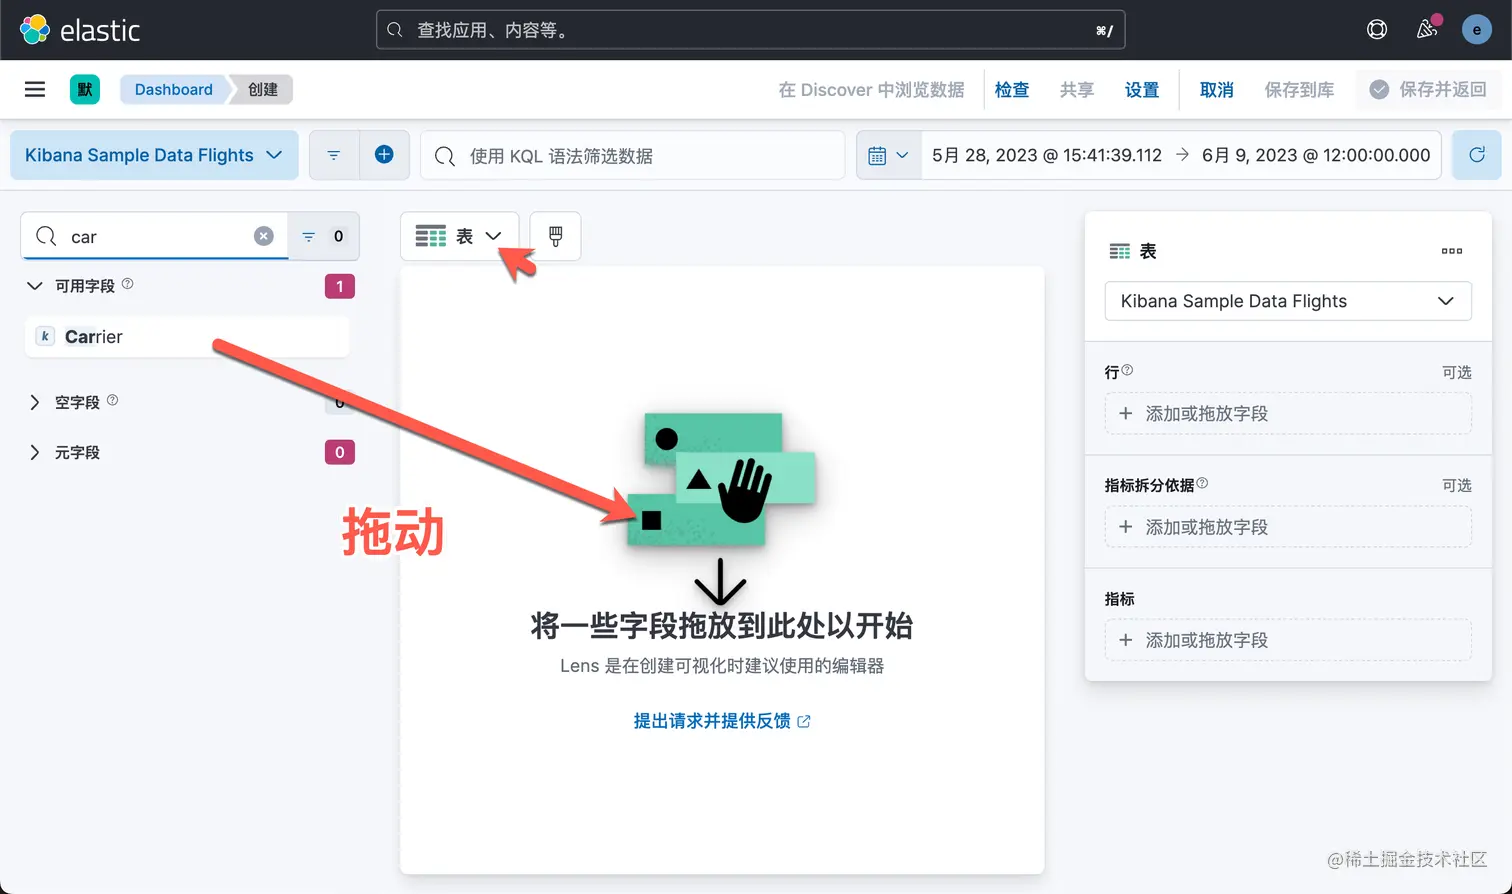Open the 表 chart type dropdown
The height and width of the screenshot is (894, 1512).
click(459, 236)
